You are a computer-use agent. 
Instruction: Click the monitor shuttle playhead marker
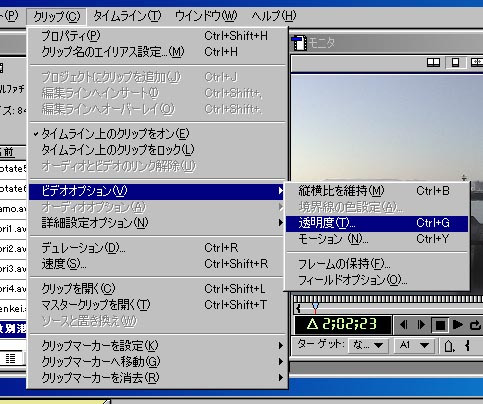pos(315,308)
